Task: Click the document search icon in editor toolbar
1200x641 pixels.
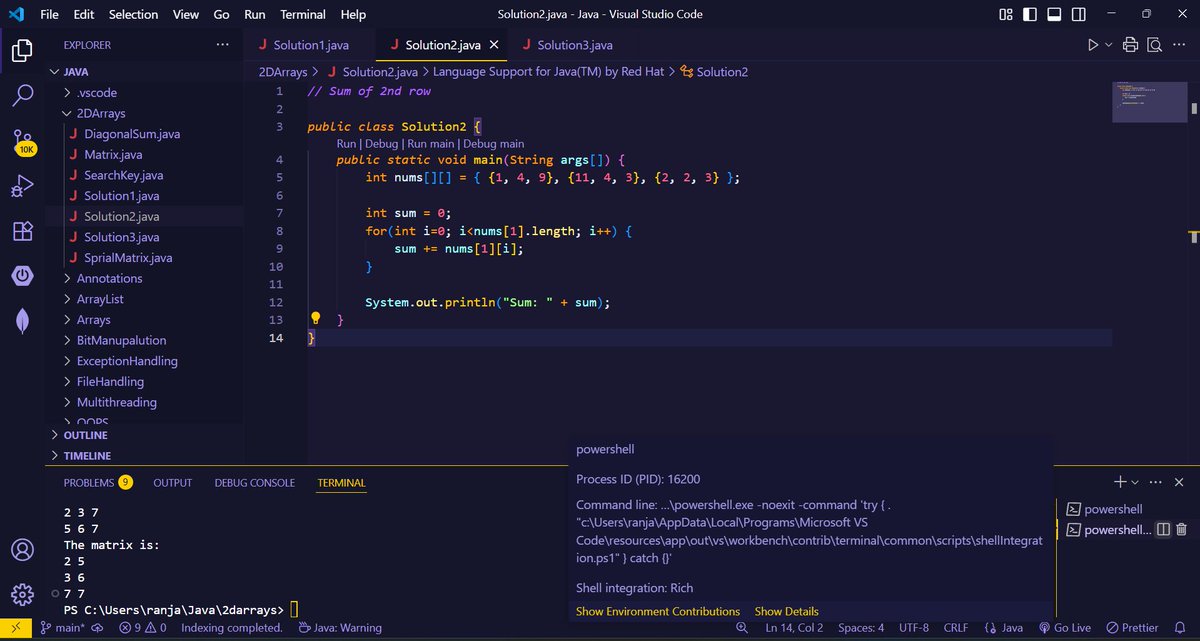Action: (x=1154, y=45)
